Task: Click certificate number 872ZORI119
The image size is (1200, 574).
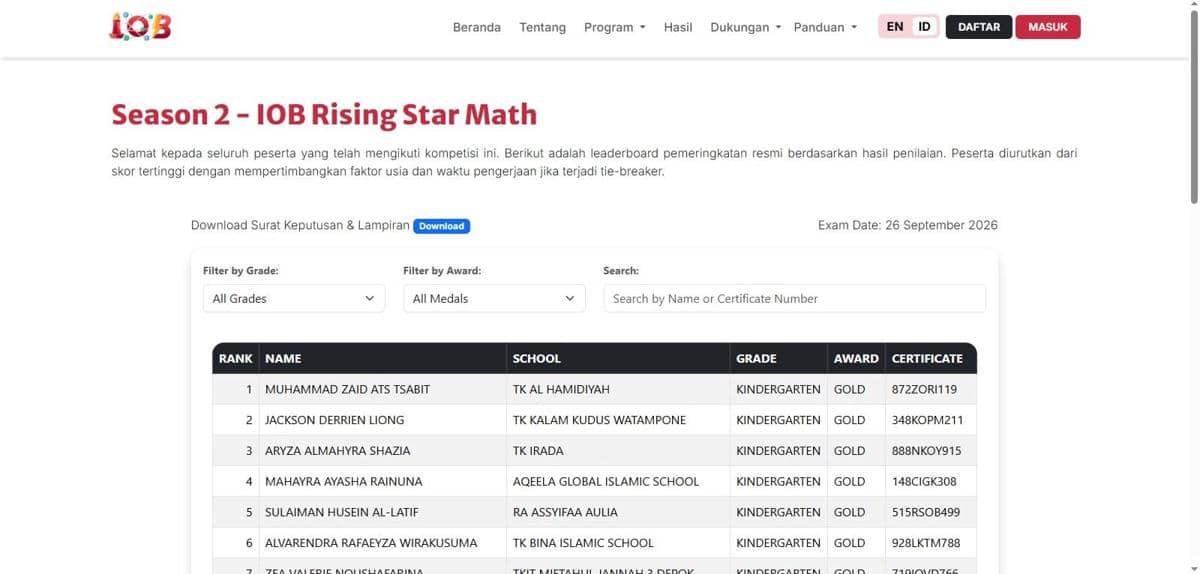Action: pos(924,389)
